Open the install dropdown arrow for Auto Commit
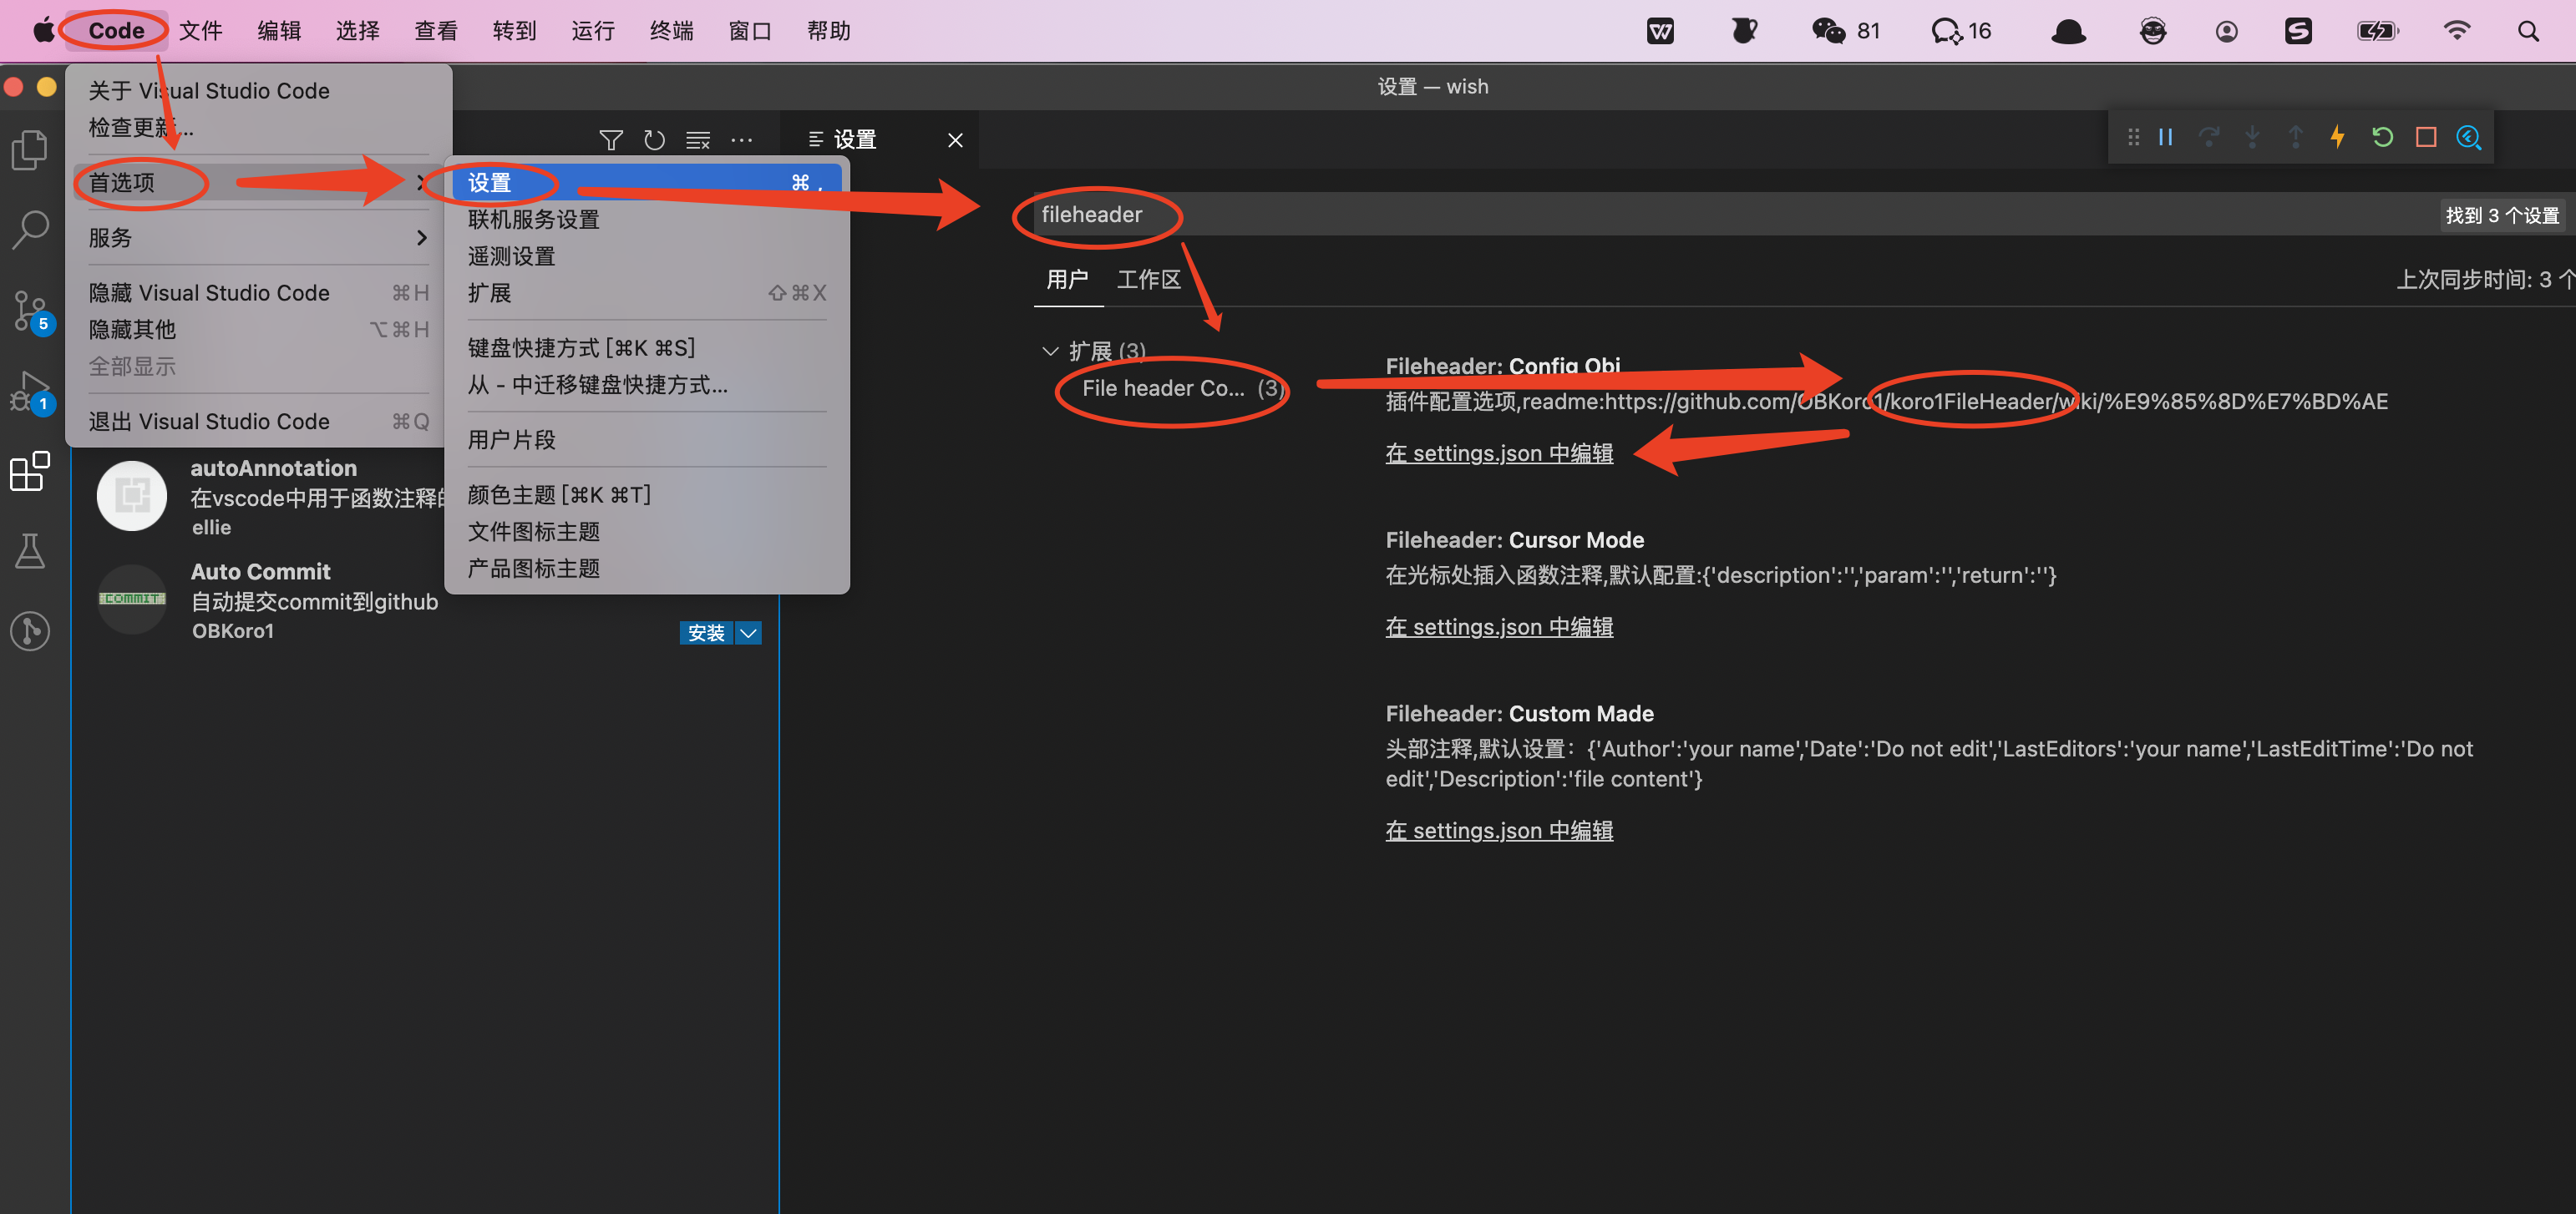The image size is (2576, 1214). click(748, 632)
